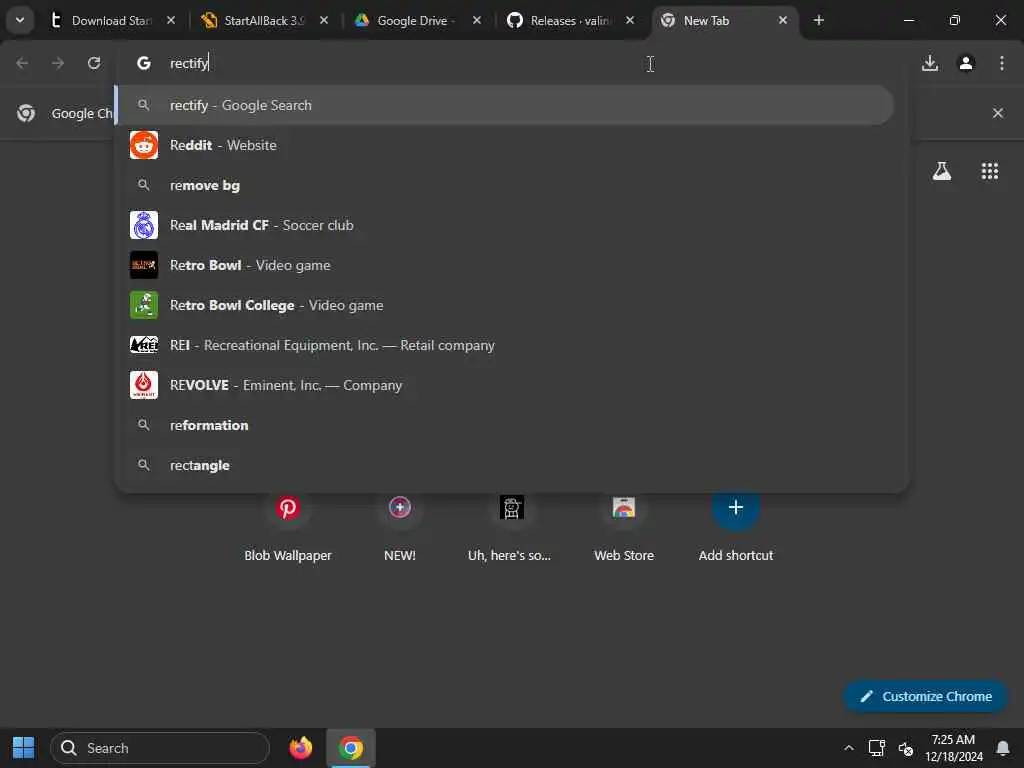Switch to the Download StartAllBack tab
The height and width of the screenshot is (768, 1024).
click(111, 20)
